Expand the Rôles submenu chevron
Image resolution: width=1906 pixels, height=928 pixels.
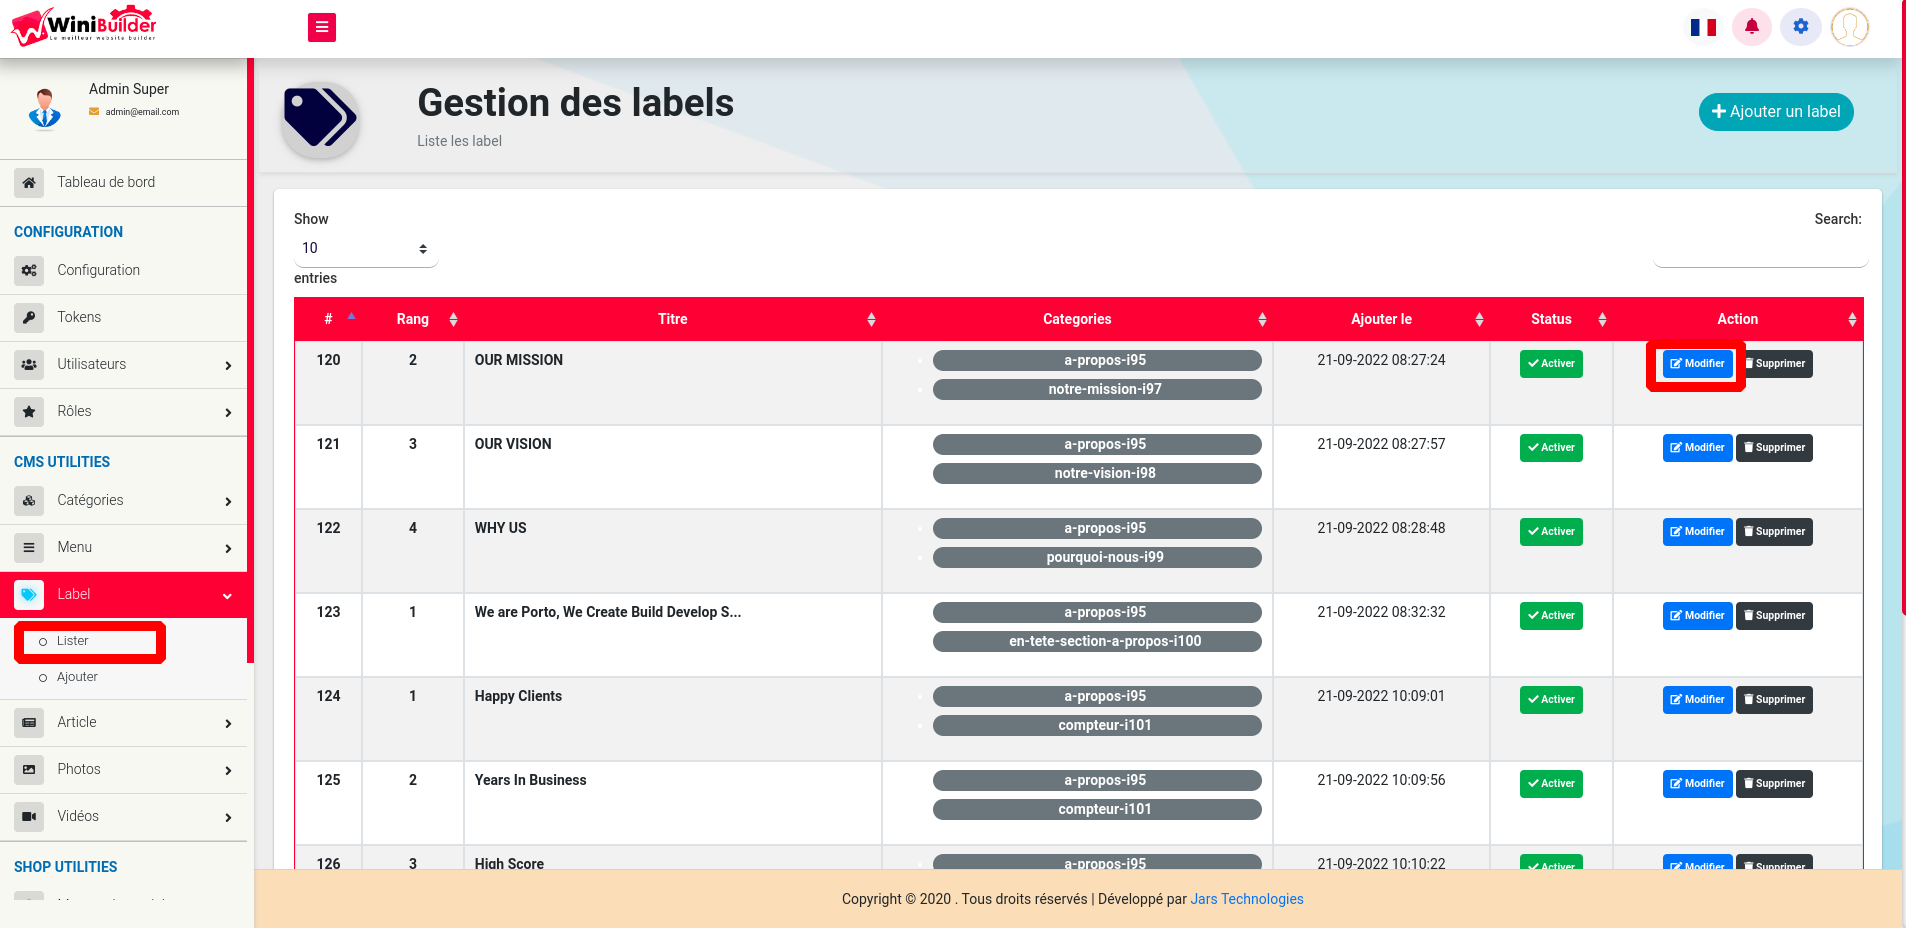[x=228, y=413]
